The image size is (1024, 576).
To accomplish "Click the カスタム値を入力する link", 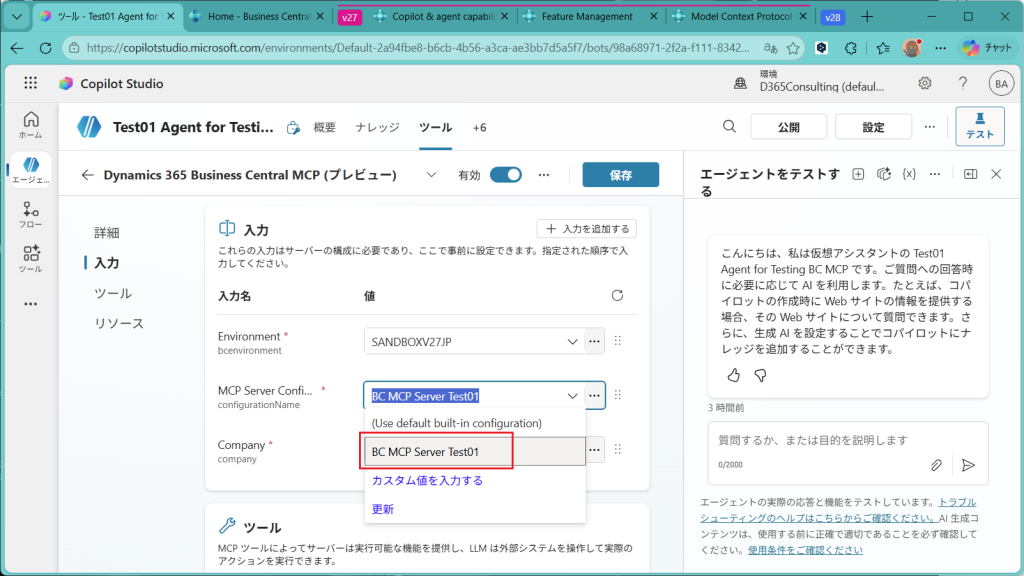I will [427, 481].
